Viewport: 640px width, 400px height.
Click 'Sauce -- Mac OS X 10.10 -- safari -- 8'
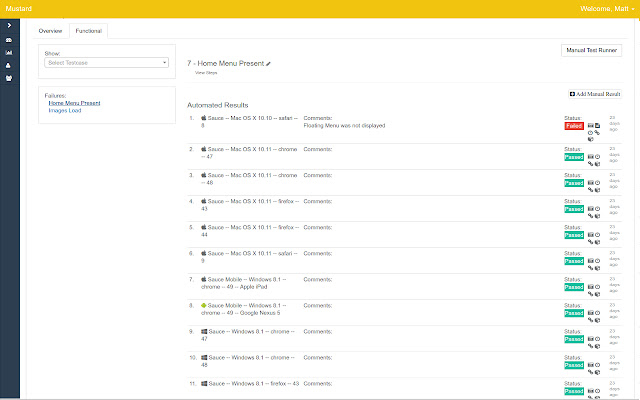249,122
